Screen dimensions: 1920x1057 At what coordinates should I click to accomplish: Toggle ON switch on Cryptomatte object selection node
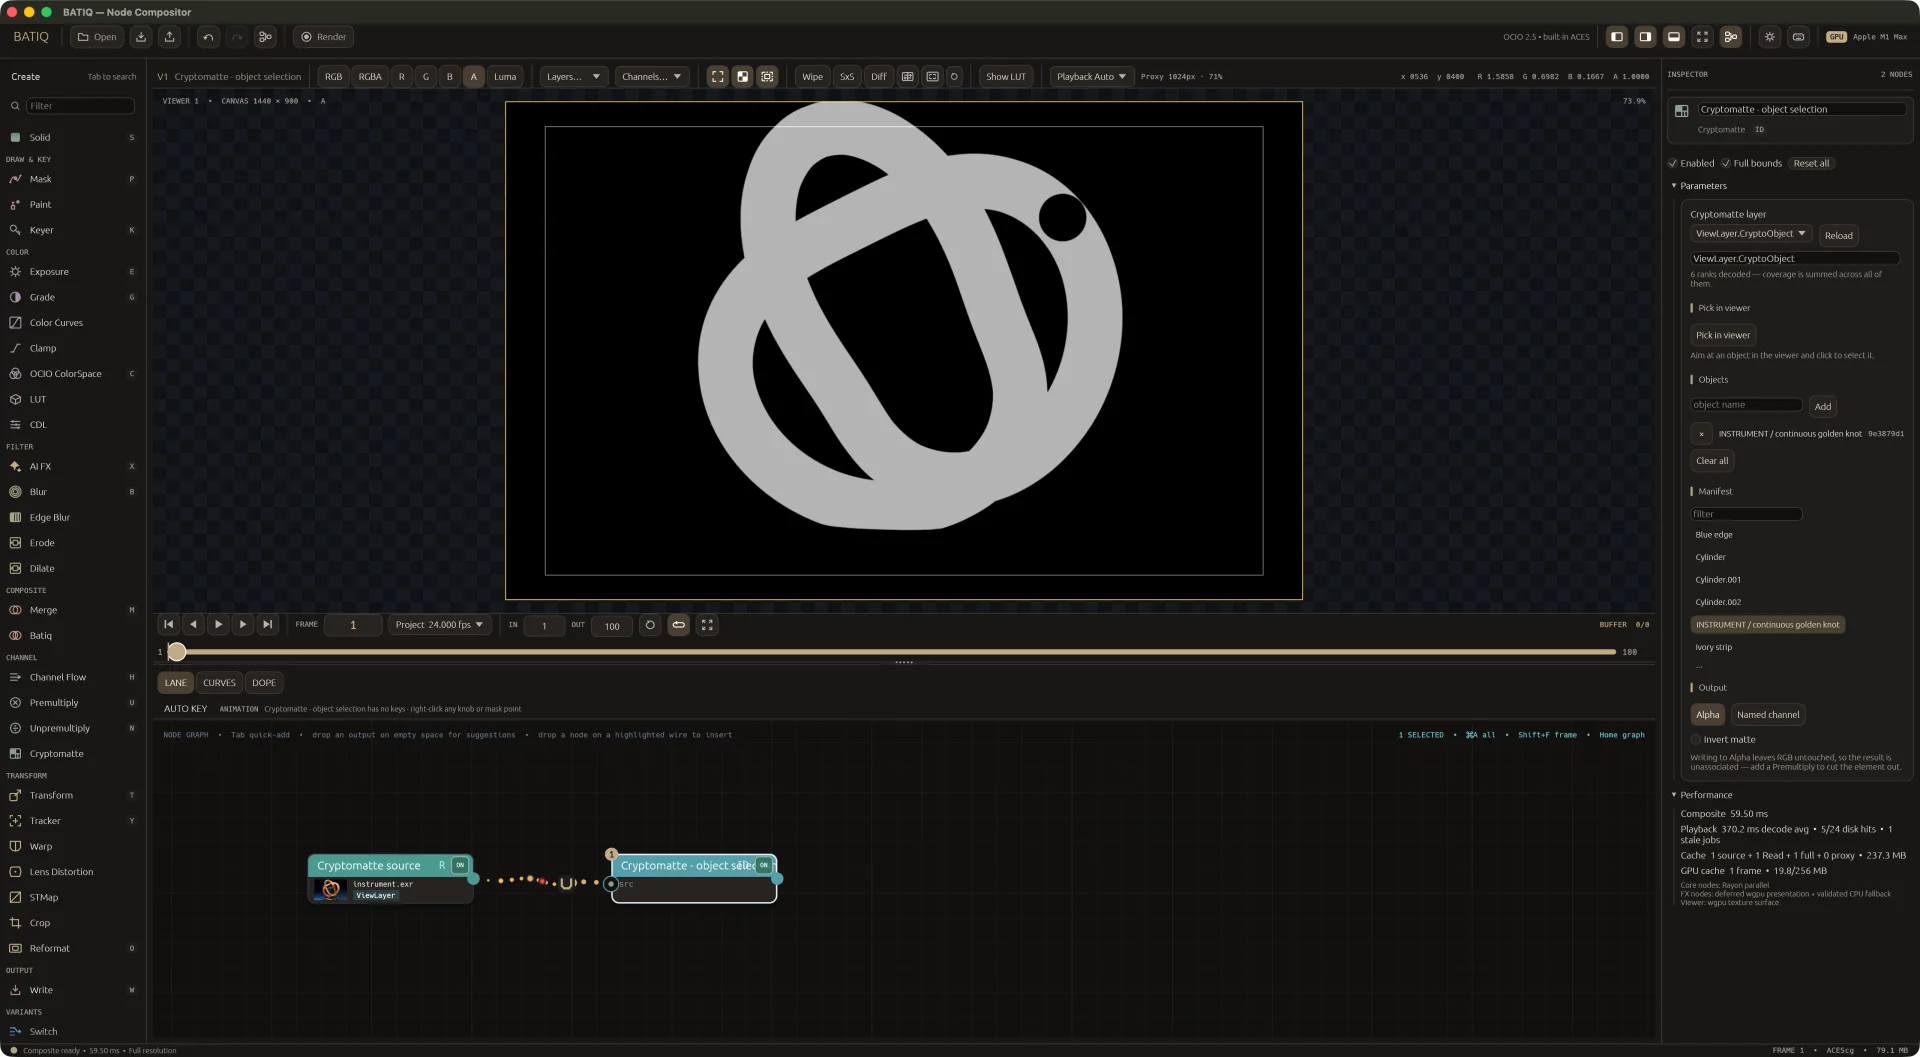(x=764, y=865)
